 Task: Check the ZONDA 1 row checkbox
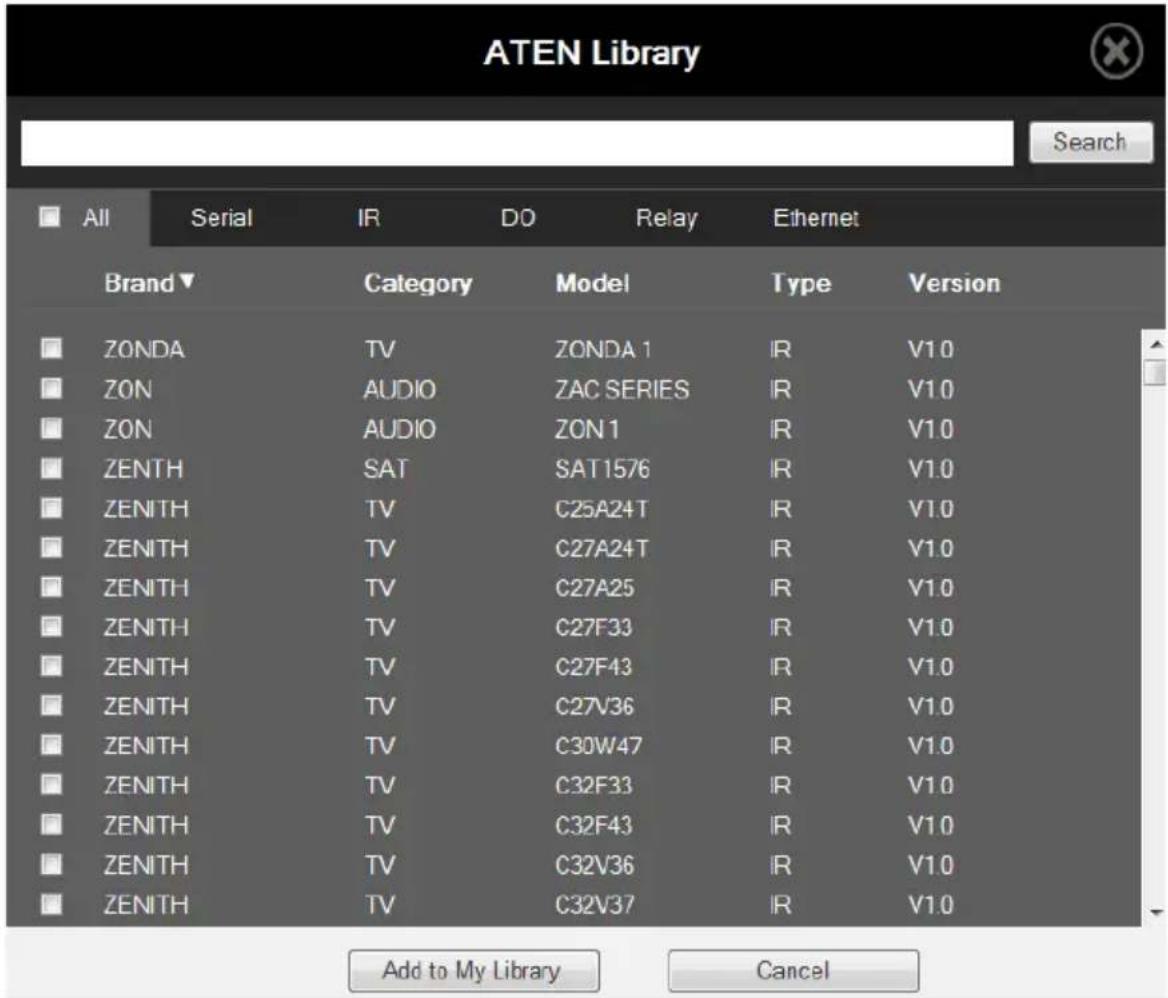point(51,348)
